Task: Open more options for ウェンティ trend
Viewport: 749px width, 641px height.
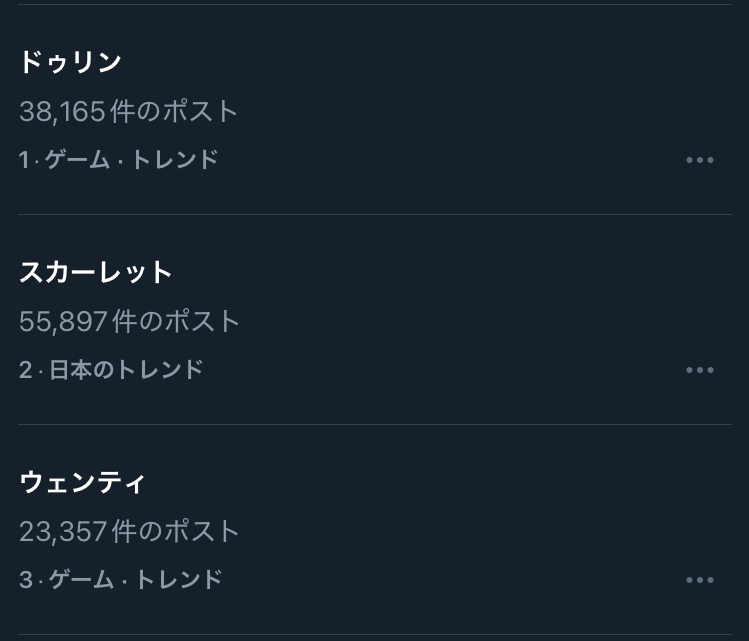Action: (x=700, y=580)
